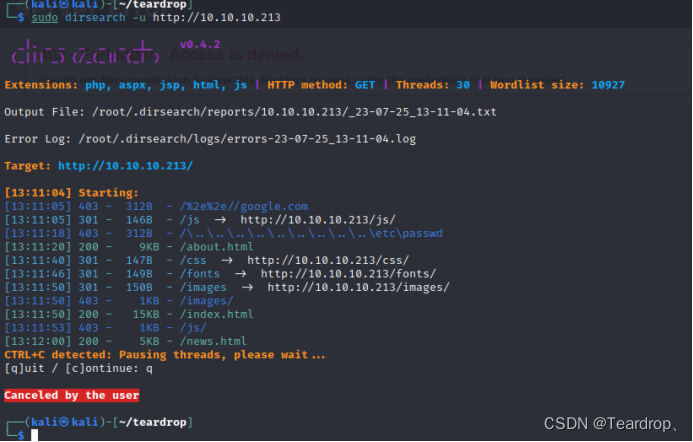Click the Threads value 30

point(463,85)
